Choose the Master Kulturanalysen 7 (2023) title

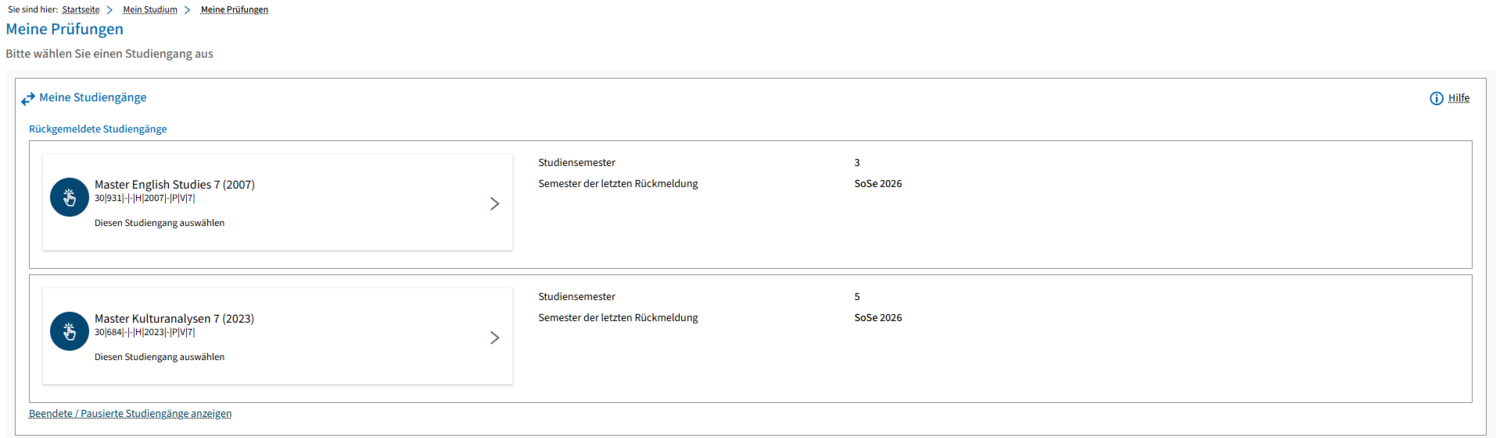(174, 318)
